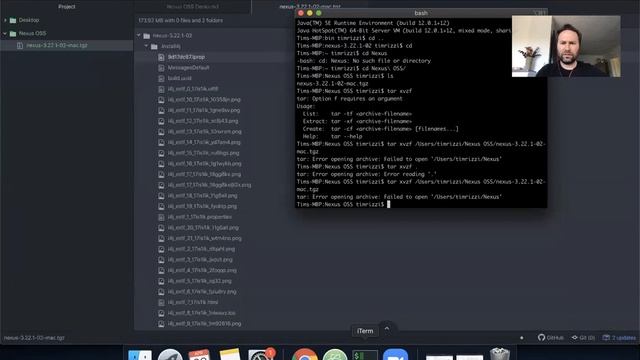Image resolution: width=640 pixels, height=360 pixels.
Task: Click the image icon of i4j_extf_12 png
Action: (x=161, y=121)
